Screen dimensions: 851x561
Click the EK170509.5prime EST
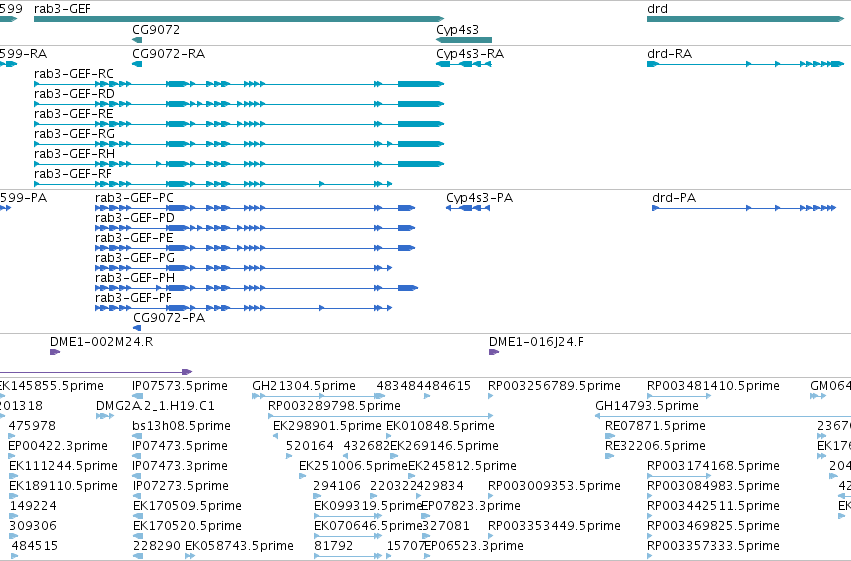(187, 506)
